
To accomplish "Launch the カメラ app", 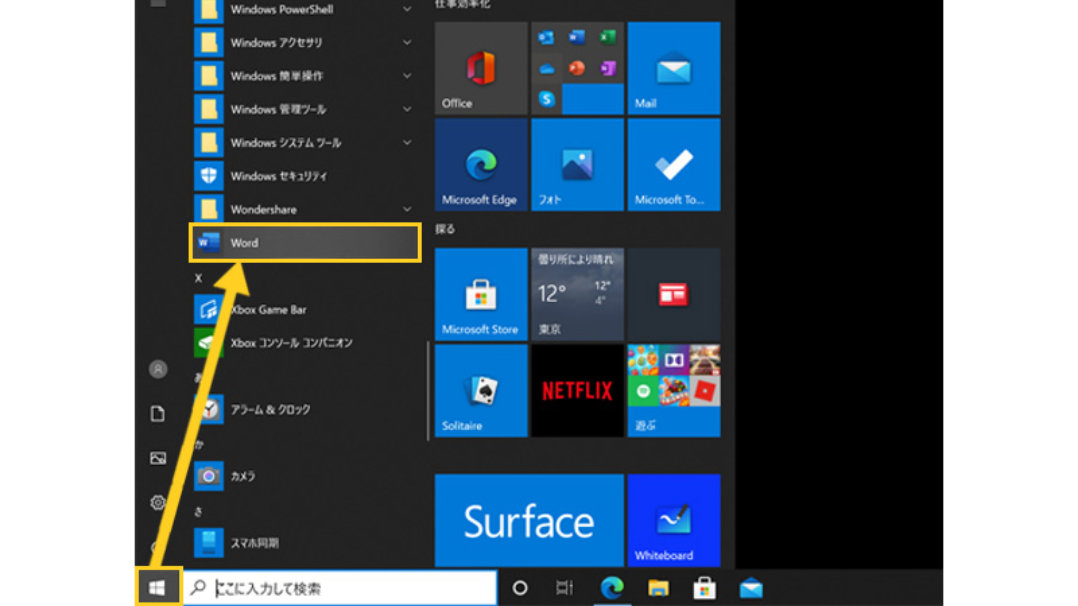I will click(305, 476).
